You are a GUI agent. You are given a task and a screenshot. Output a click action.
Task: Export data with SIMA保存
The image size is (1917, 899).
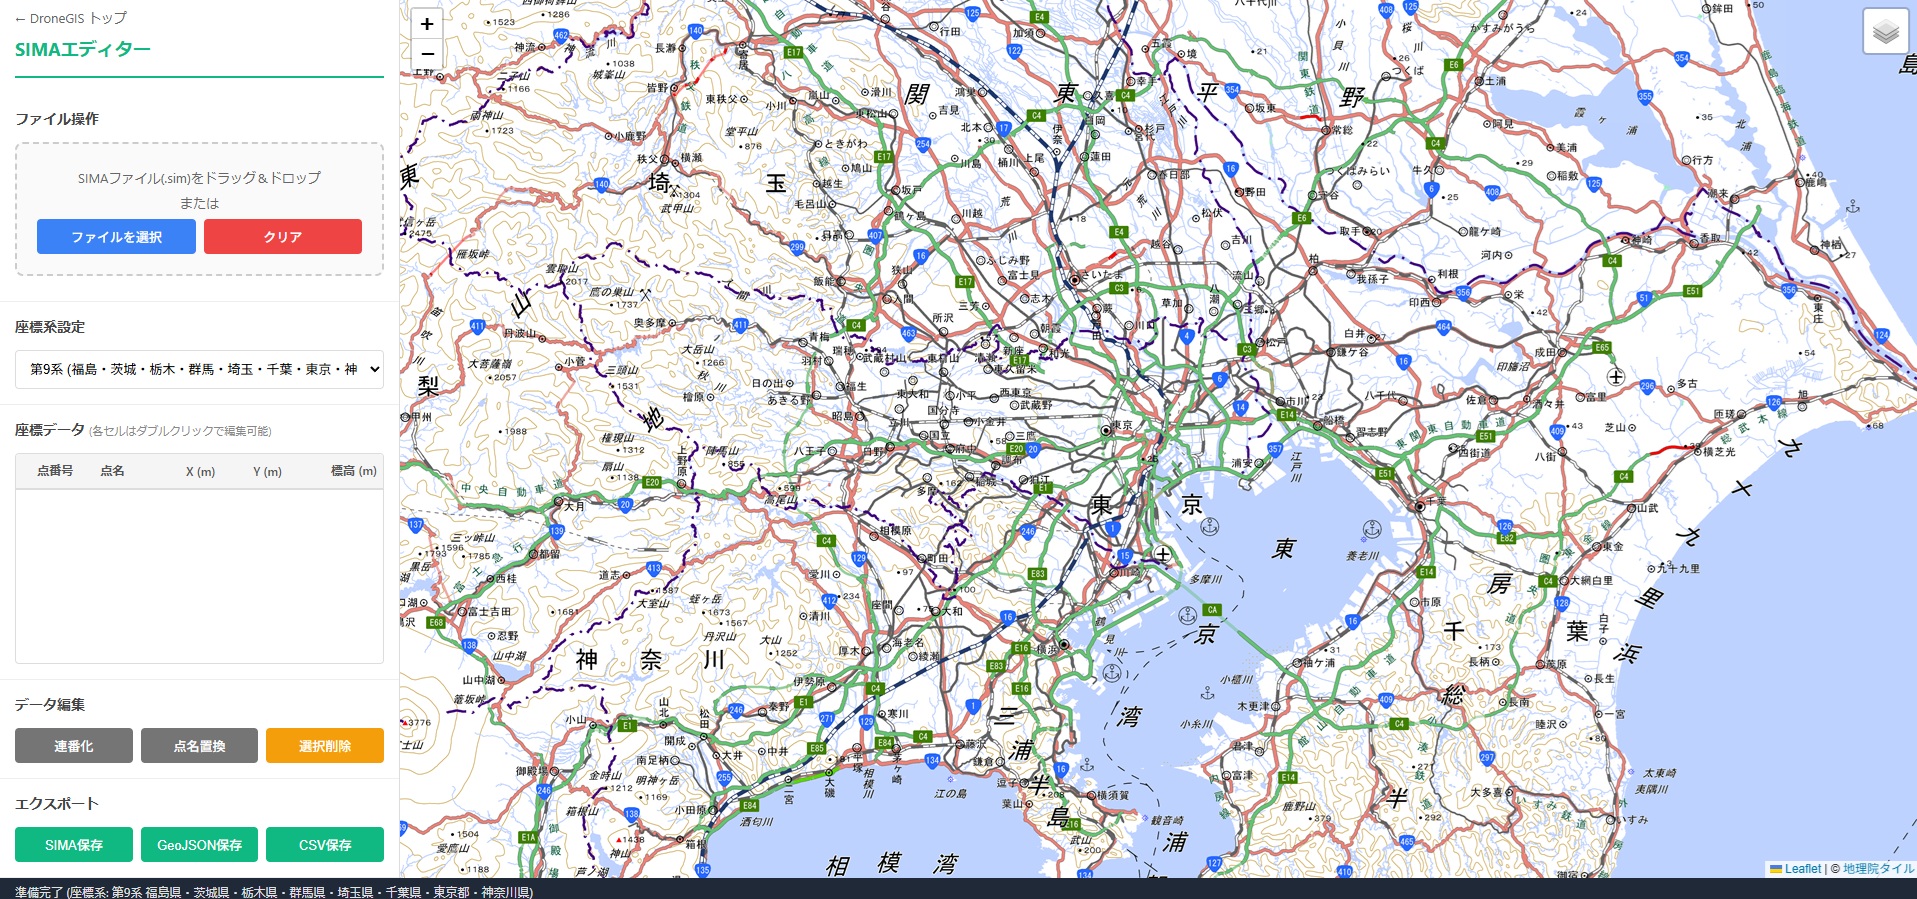click(74, 845)
